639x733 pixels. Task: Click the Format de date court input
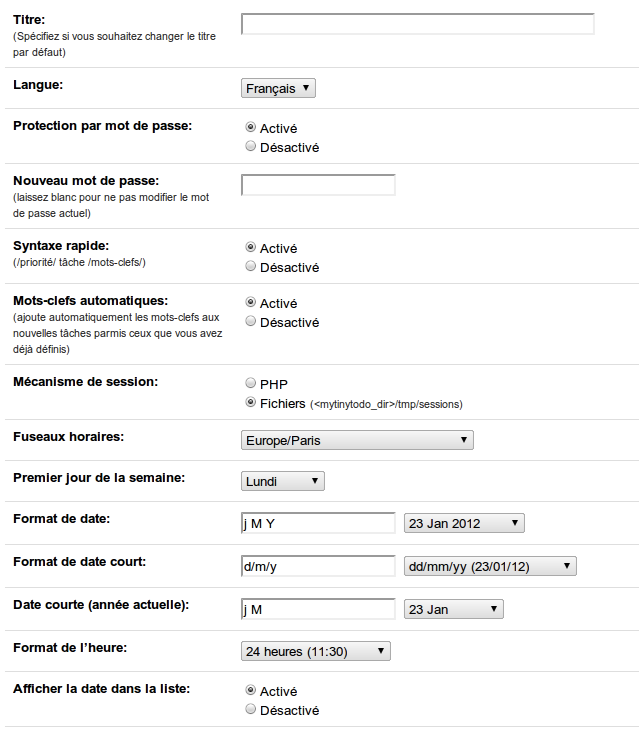[318, 566]
